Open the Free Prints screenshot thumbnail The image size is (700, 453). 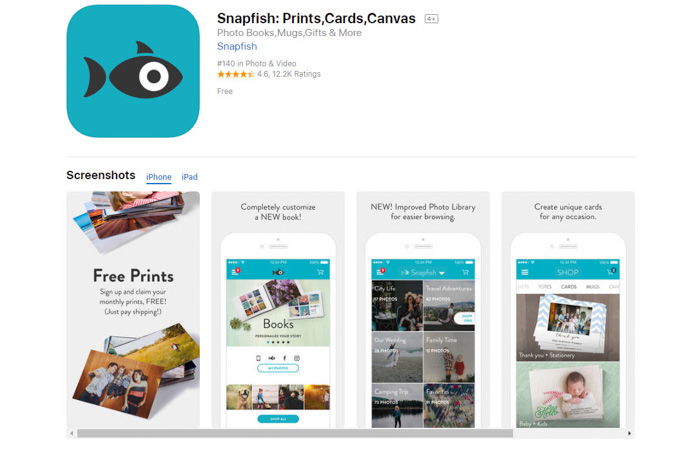coord(133,310)
